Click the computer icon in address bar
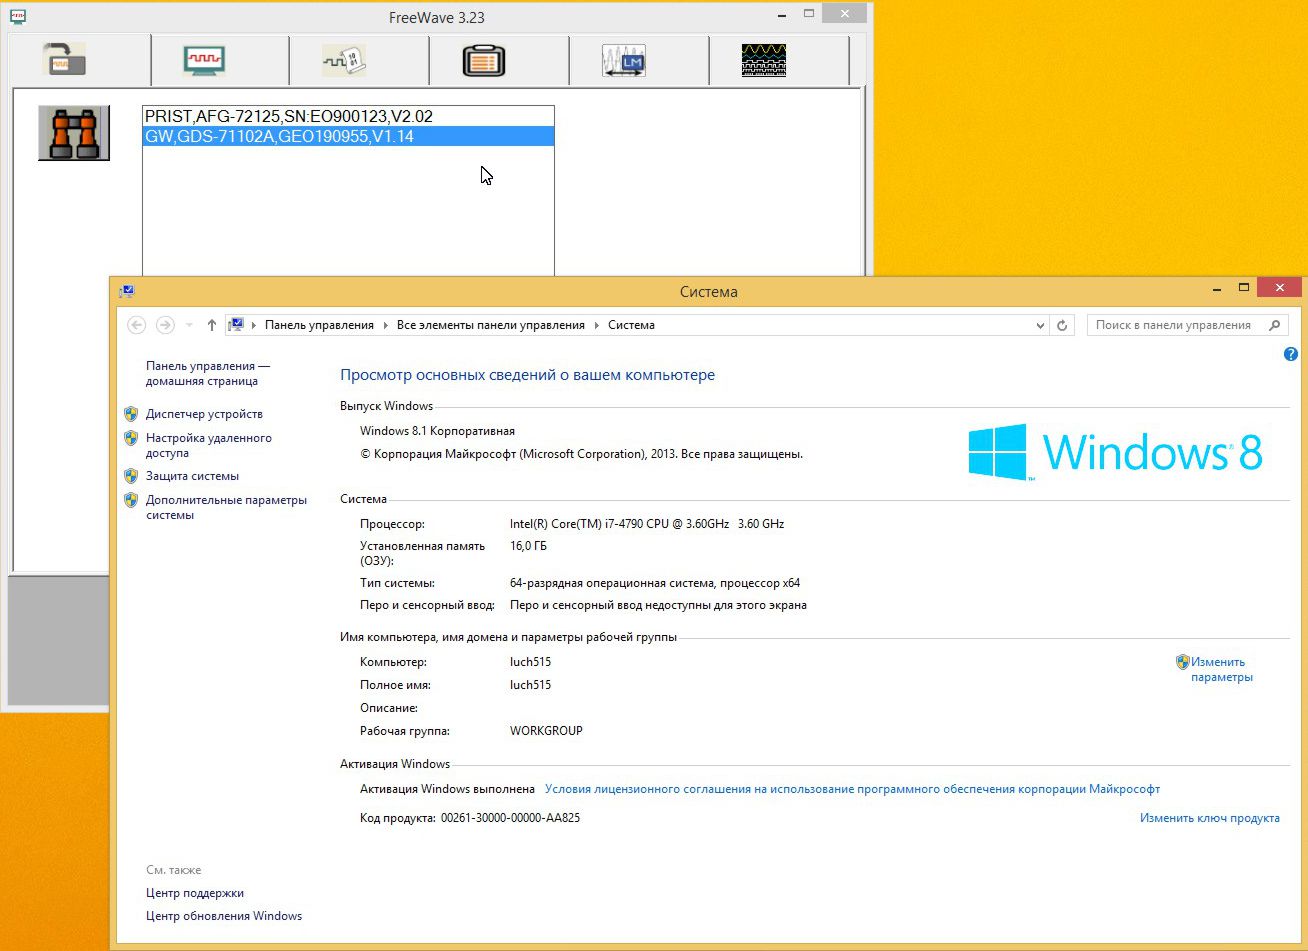This screenshot has width=1308, height=951. click(x=237, y=325)
